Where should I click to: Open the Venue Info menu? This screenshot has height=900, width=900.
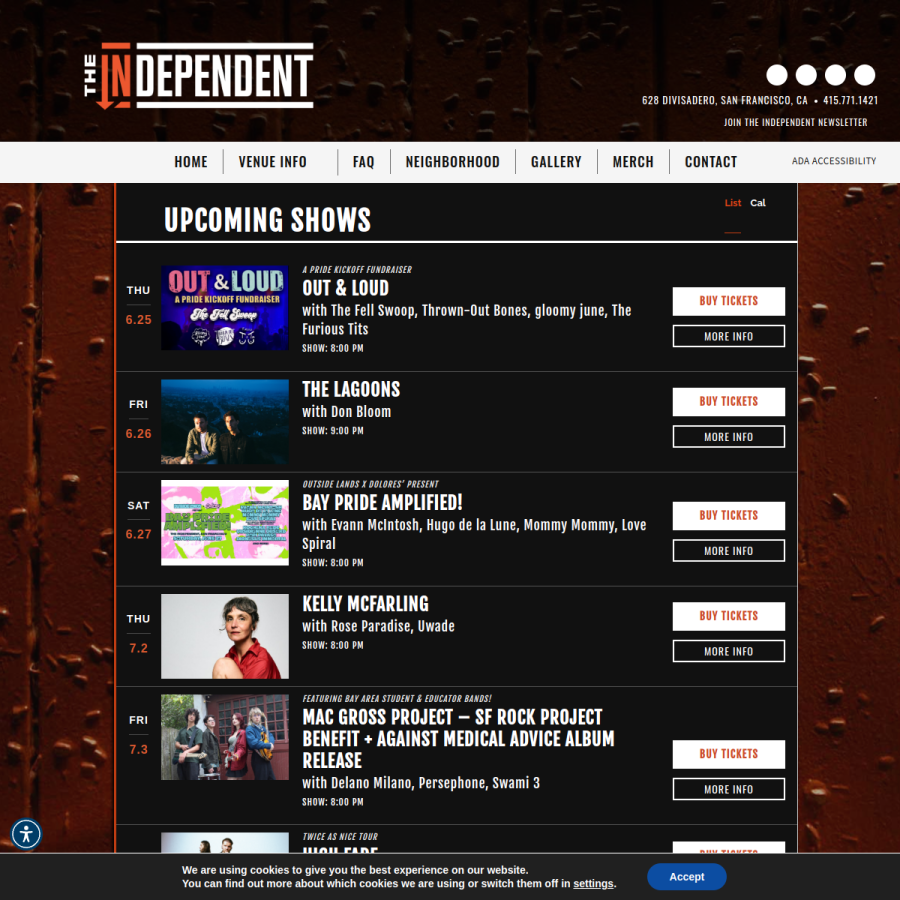273,162
